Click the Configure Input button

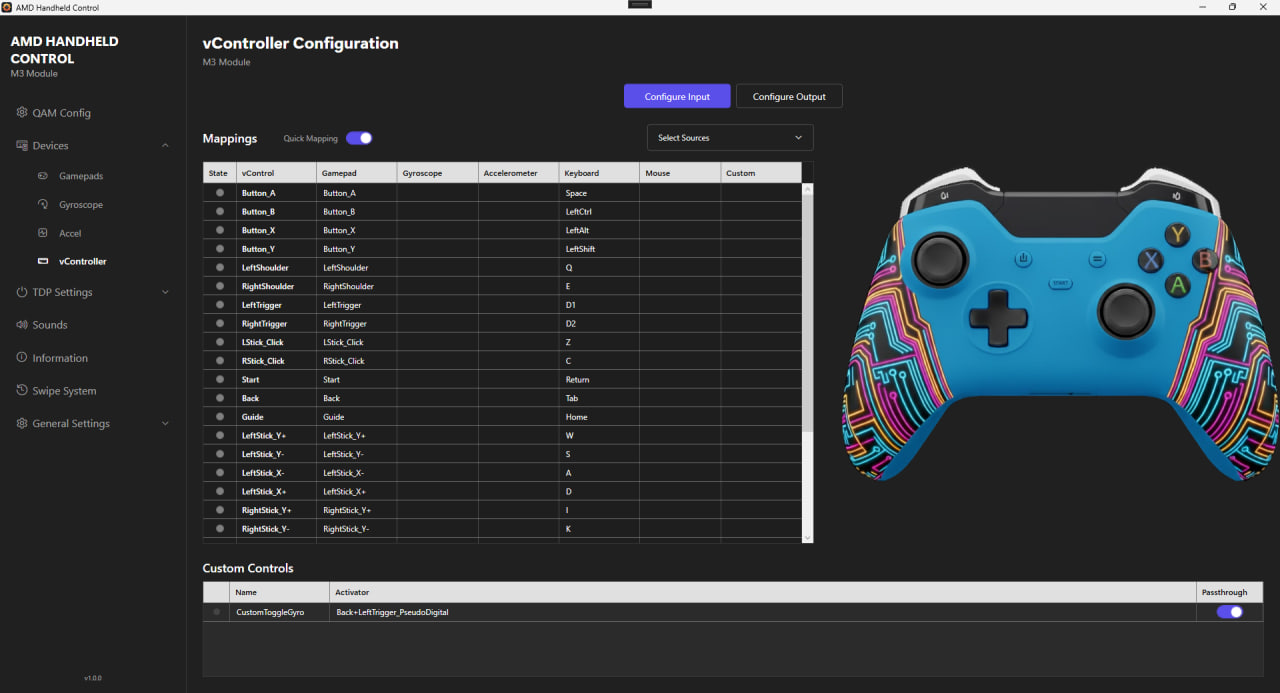tap(677, 96)
